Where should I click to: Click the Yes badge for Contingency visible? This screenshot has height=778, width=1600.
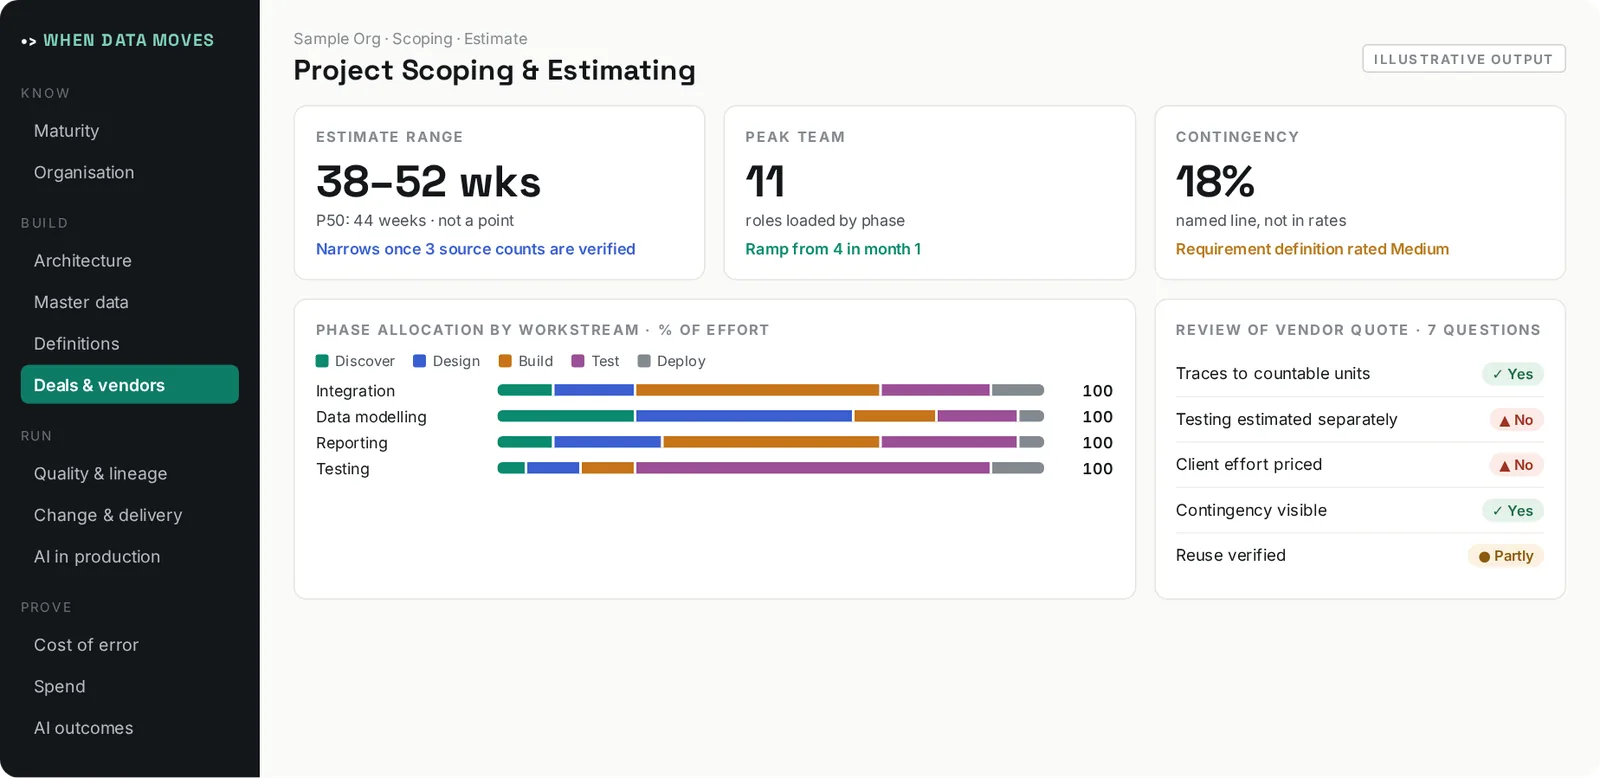[1513, 511]
